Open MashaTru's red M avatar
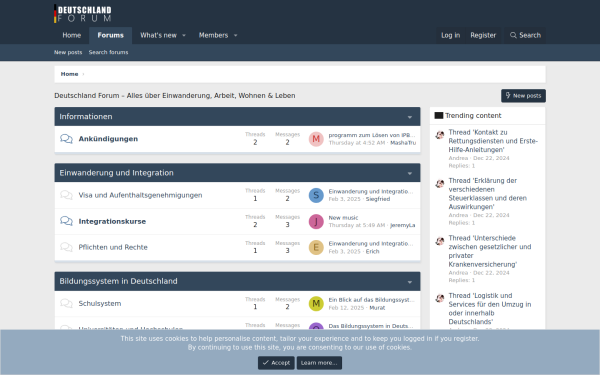 [x=316, y=139]
